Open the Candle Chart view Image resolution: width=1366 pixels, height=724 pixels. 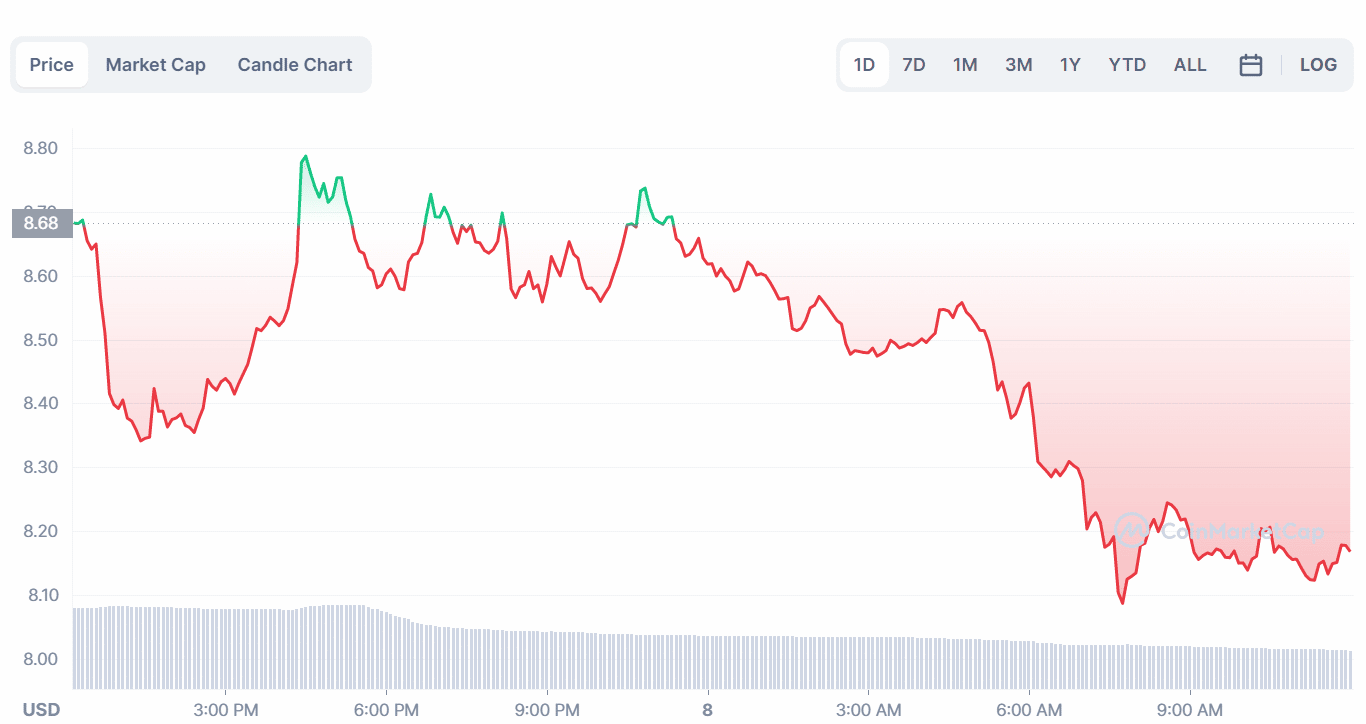295,65
